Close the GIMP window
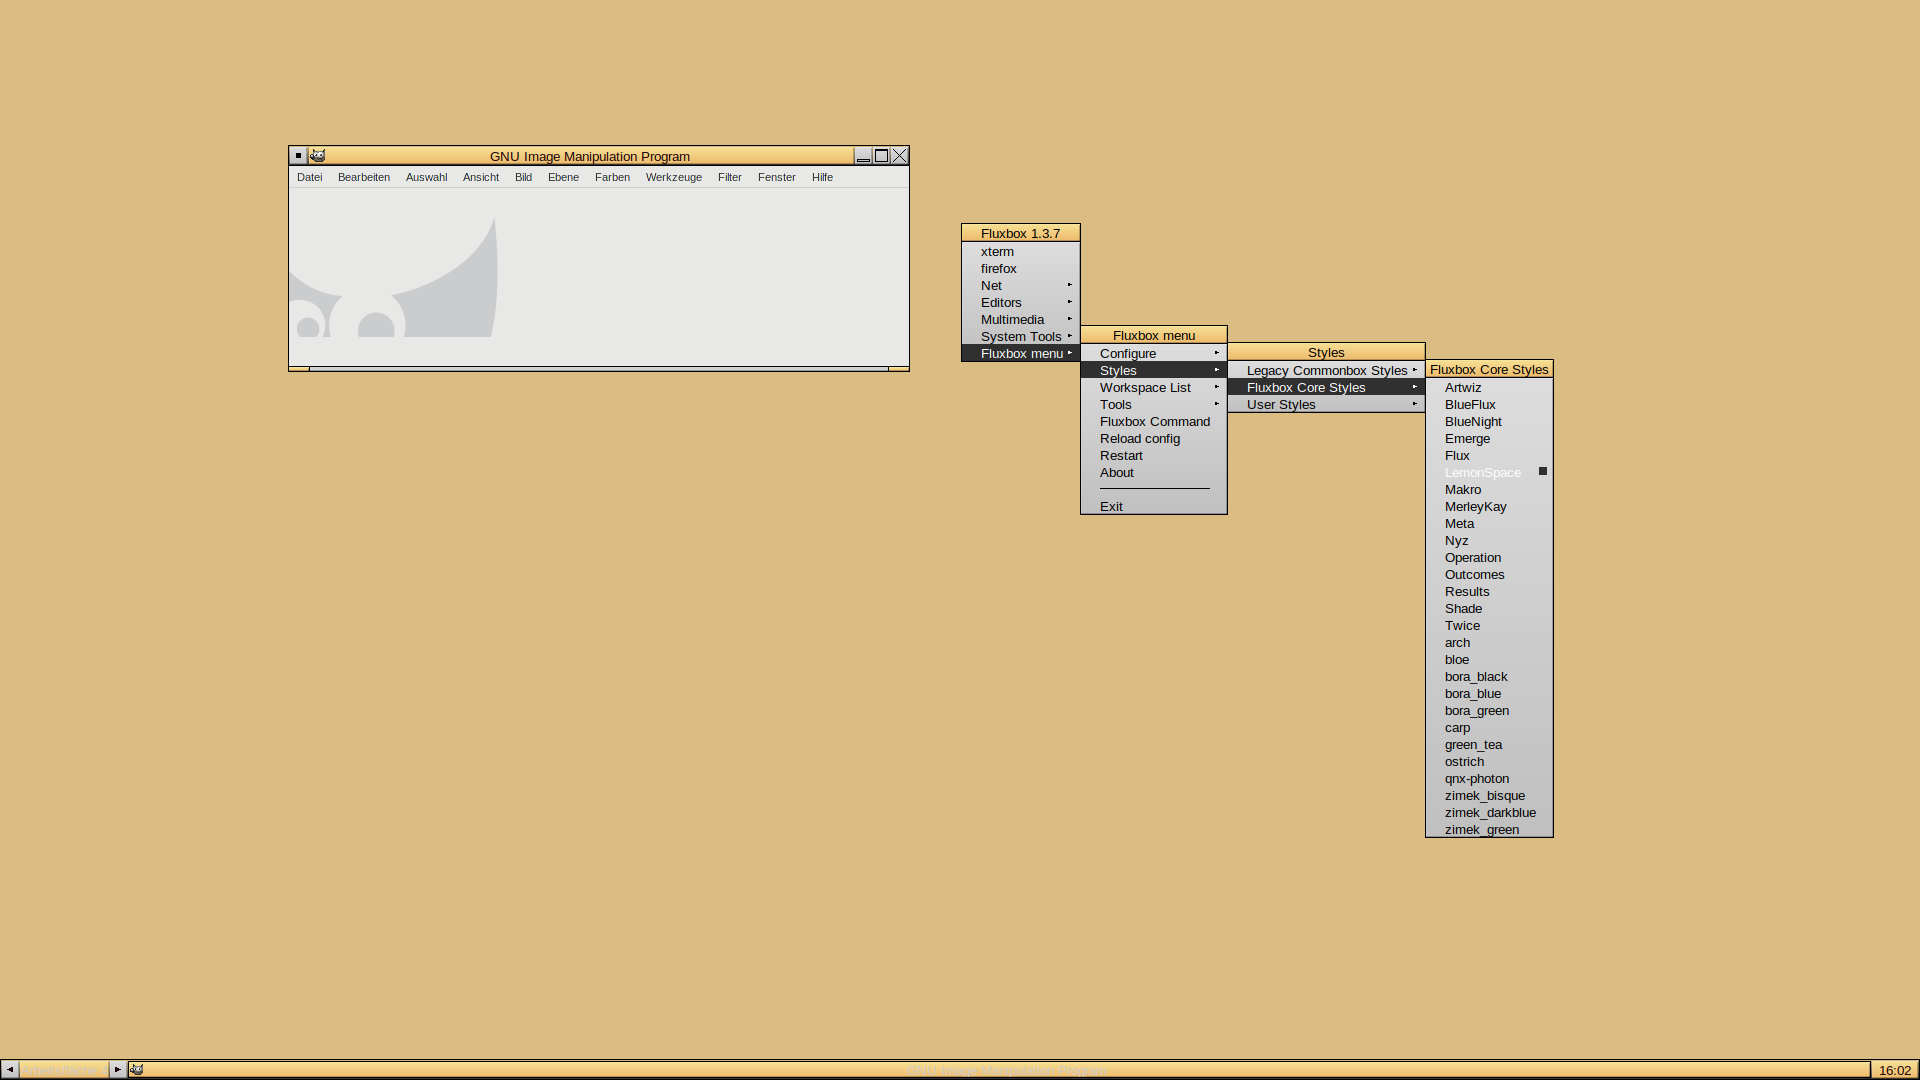The image size is (1920, 1080). click(899, 156)
